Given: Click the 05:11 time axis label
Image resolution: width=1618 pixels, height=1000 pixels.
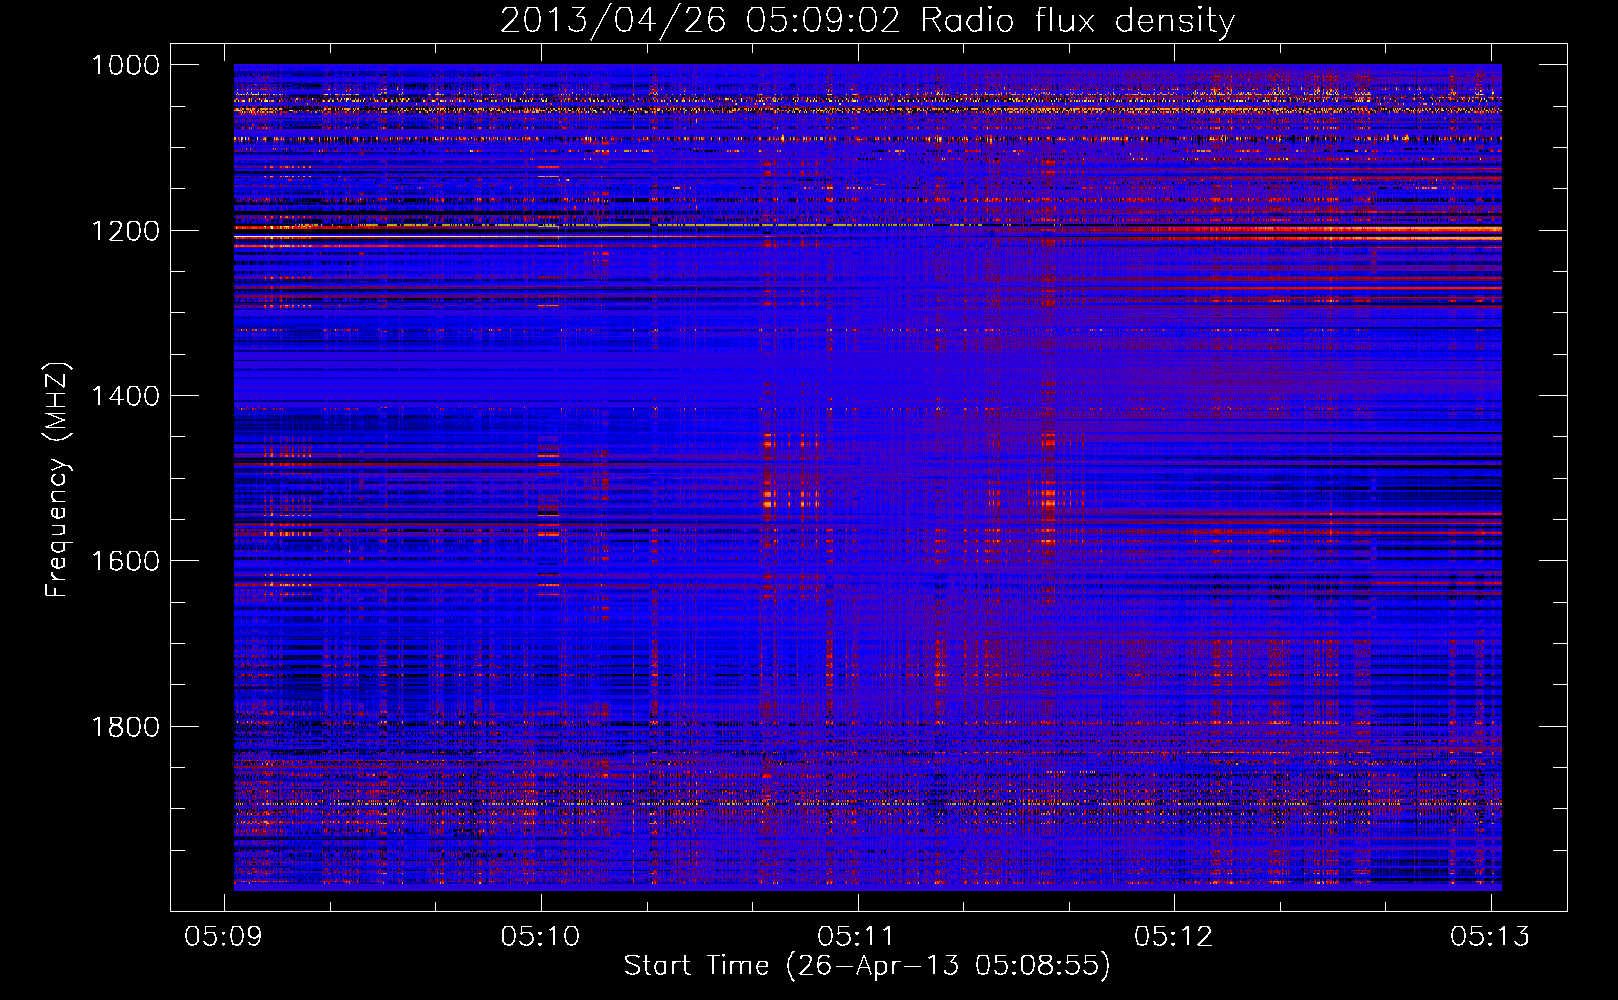Looking at the screenshot, I should point(857,936).
